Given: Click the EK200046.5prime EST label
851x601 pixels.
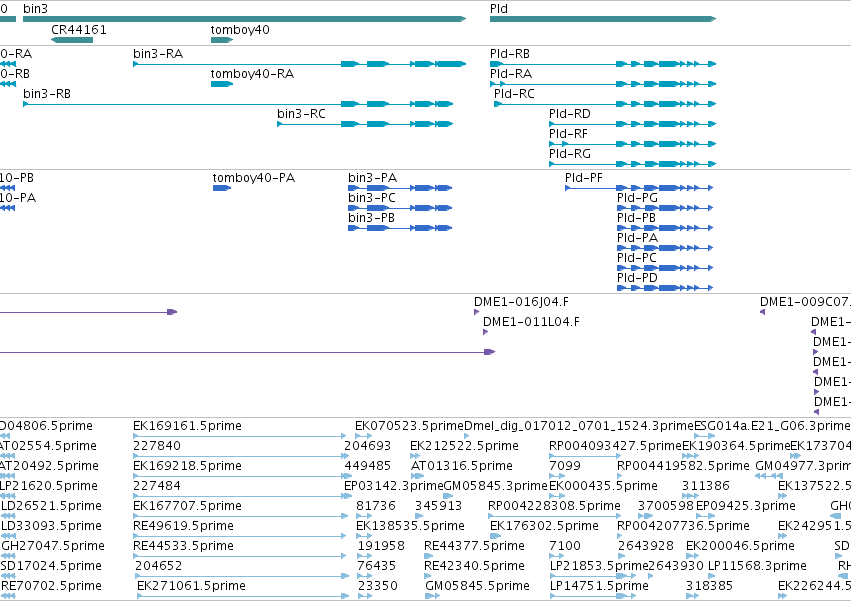Looking at the screenshot, I should click(740, 547).
